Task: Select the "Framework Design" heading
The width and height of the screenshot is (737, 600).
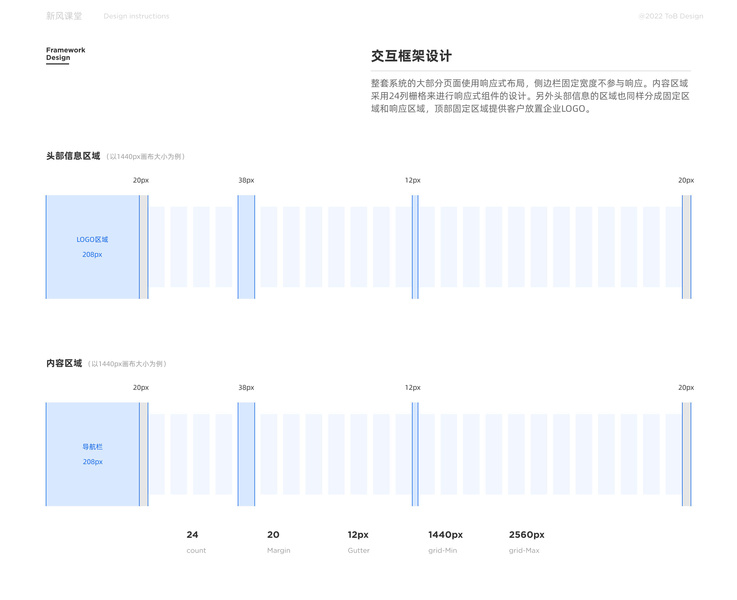Action: click(66, 54)
